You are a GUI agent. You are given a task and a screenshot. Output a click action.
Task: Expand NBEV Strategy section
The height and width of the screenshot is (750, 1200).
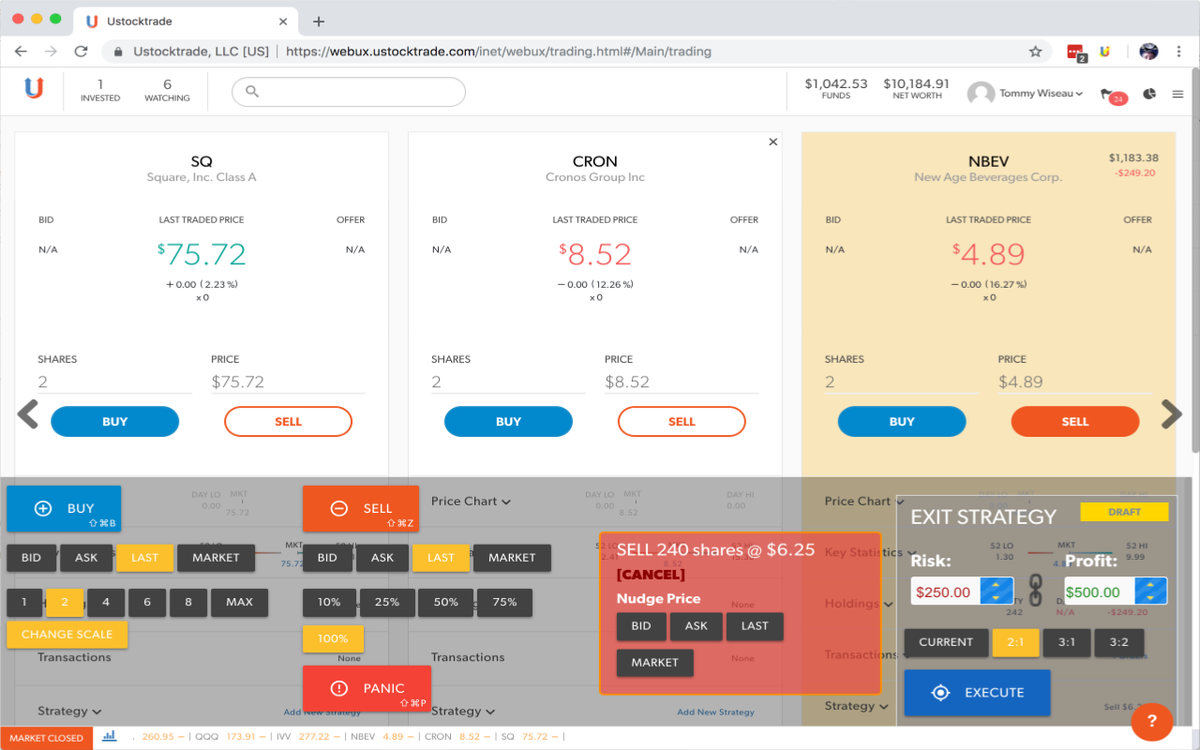pos(857,706)
